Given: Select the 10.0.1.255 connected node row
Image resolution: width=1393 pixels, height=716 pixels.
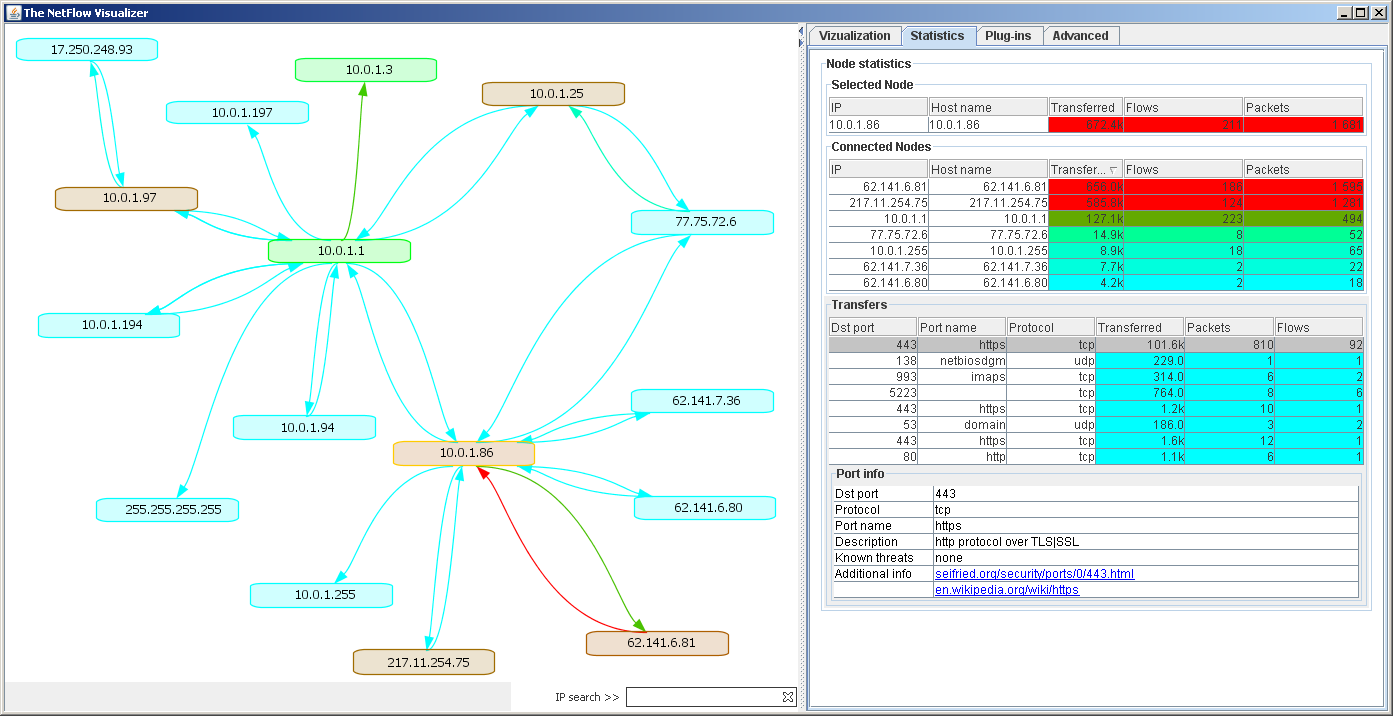Looking at the screenshot, I should point(1096,251).
